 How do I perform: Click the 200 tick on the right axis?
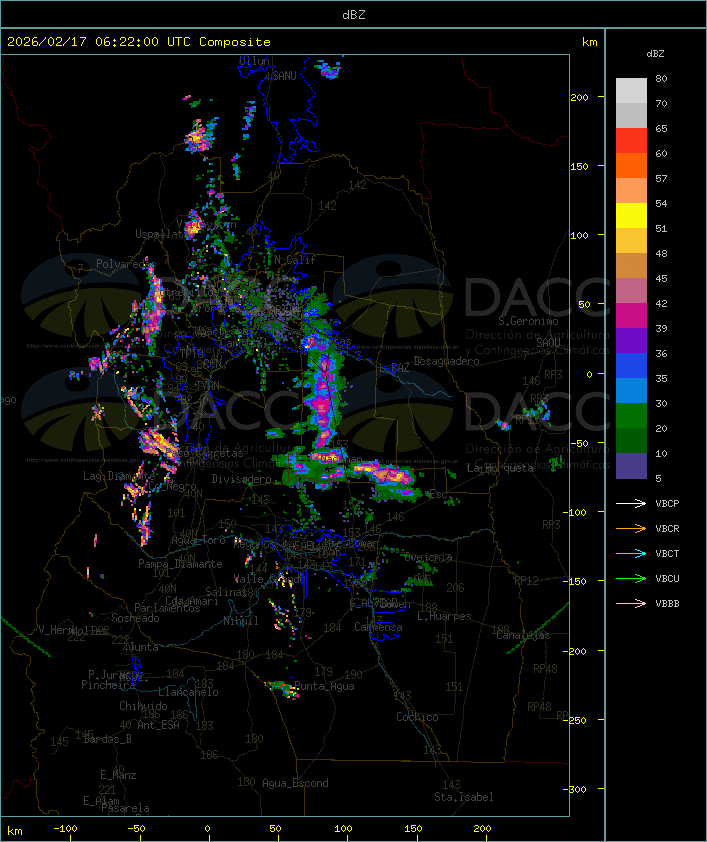tap(579, 97)
